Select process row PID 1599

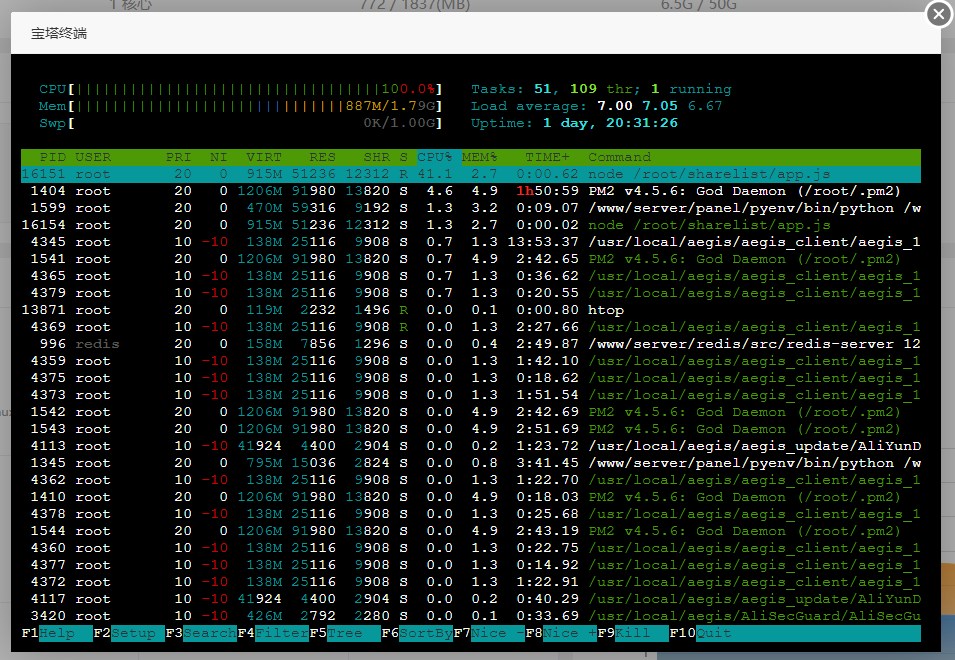pyautogui.click(x=471, y=208)
